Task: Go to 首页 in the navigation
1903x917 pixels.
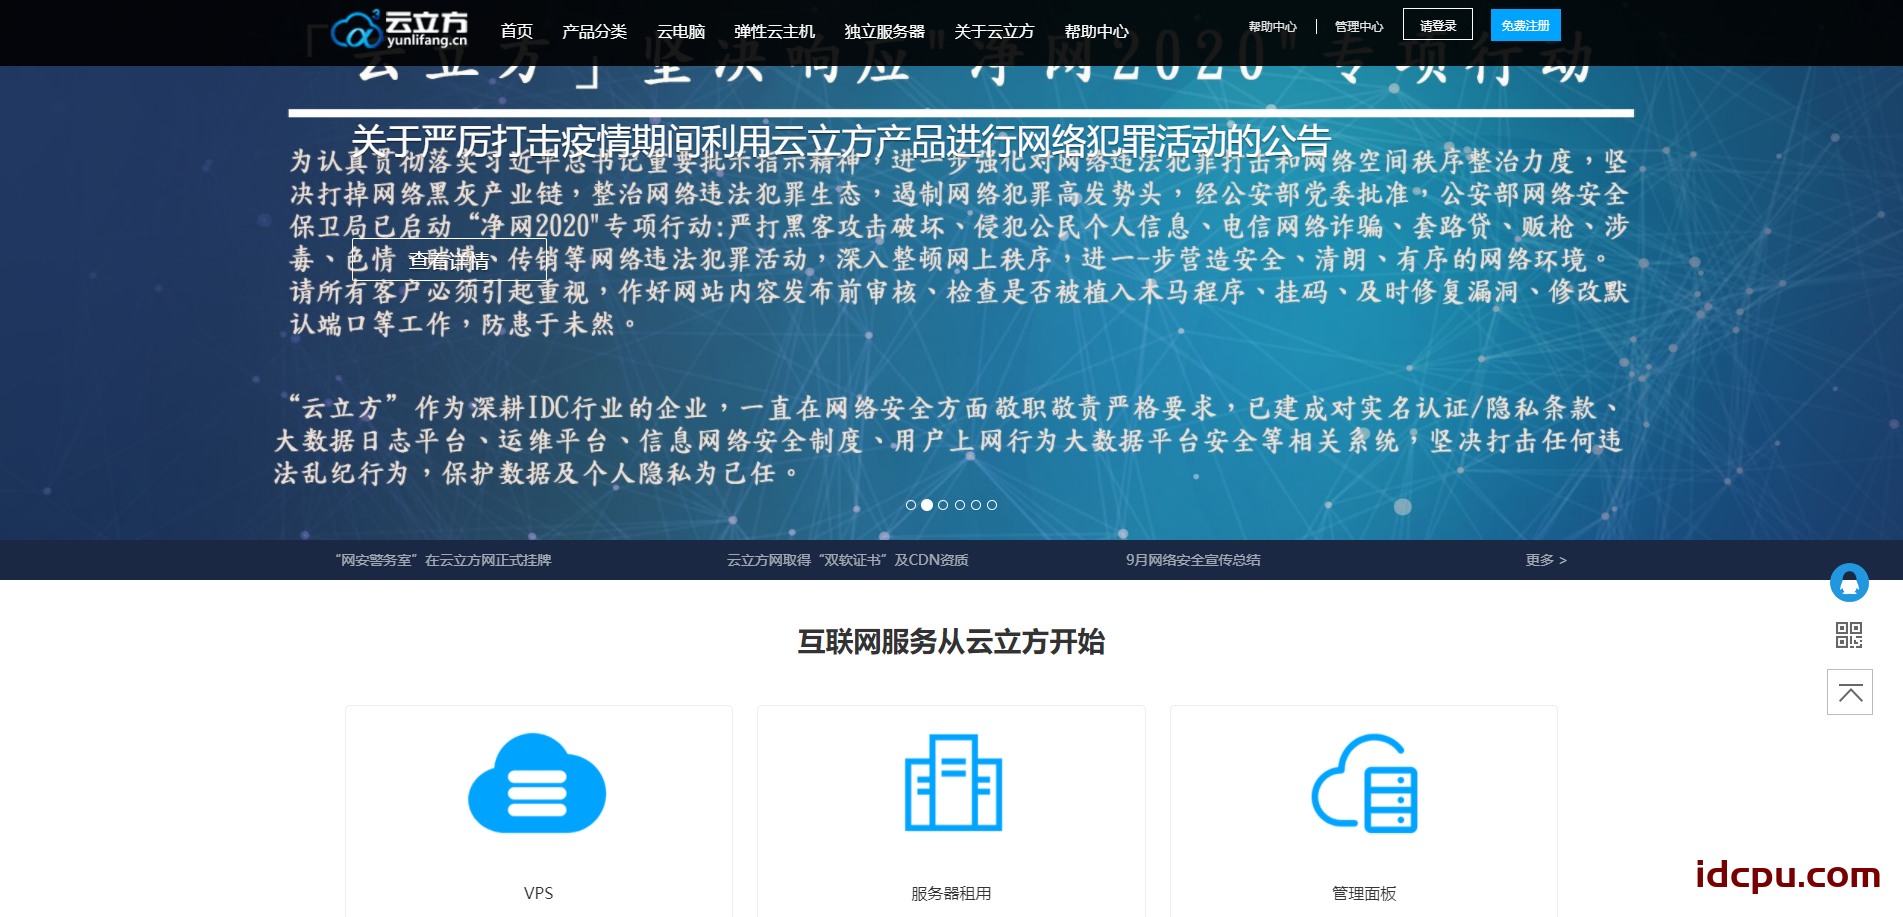Action: pyautogui.click(x=516, y=31)
